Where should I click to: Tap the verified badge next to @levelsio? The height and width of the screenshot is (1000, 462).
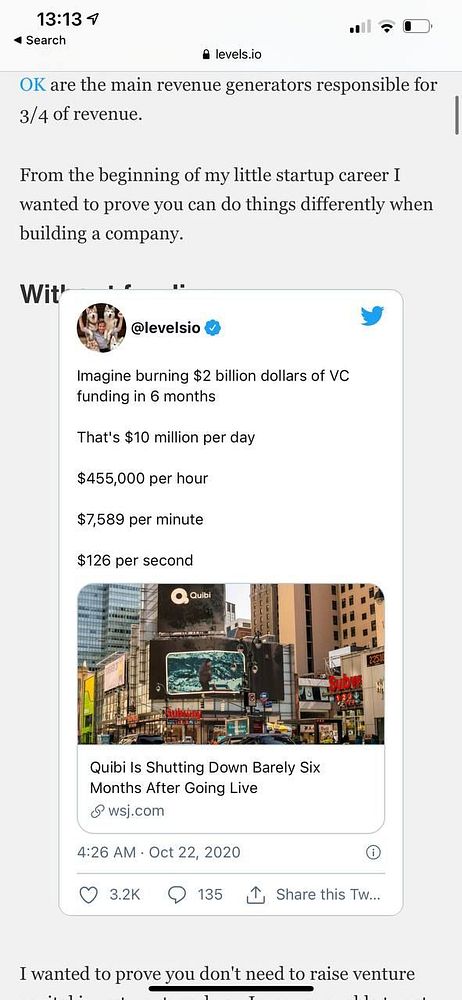pos(214,328)
